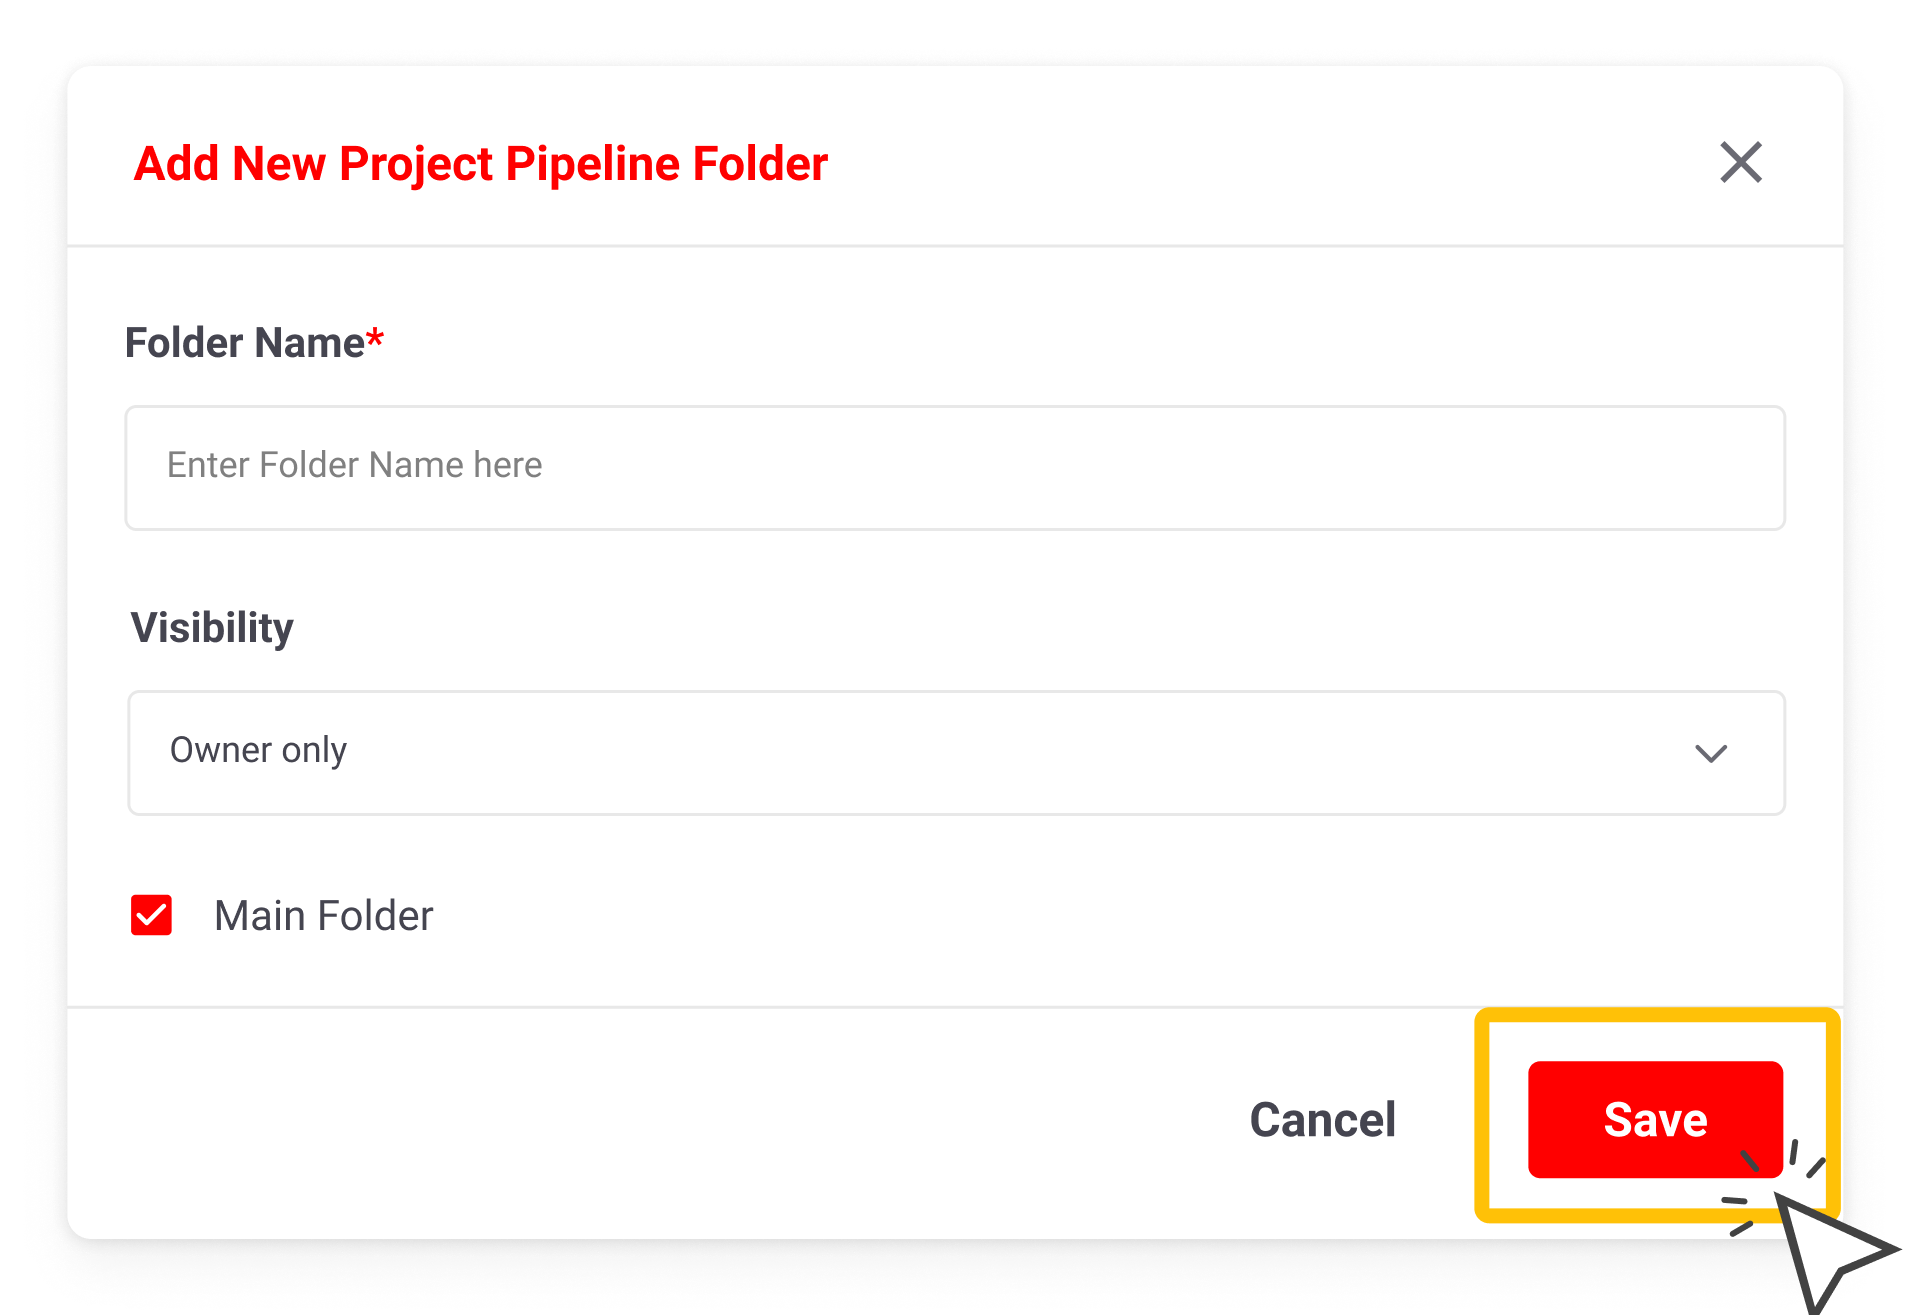Toggle Main Folder via its text label
1905x1315 pixels.
323,916
